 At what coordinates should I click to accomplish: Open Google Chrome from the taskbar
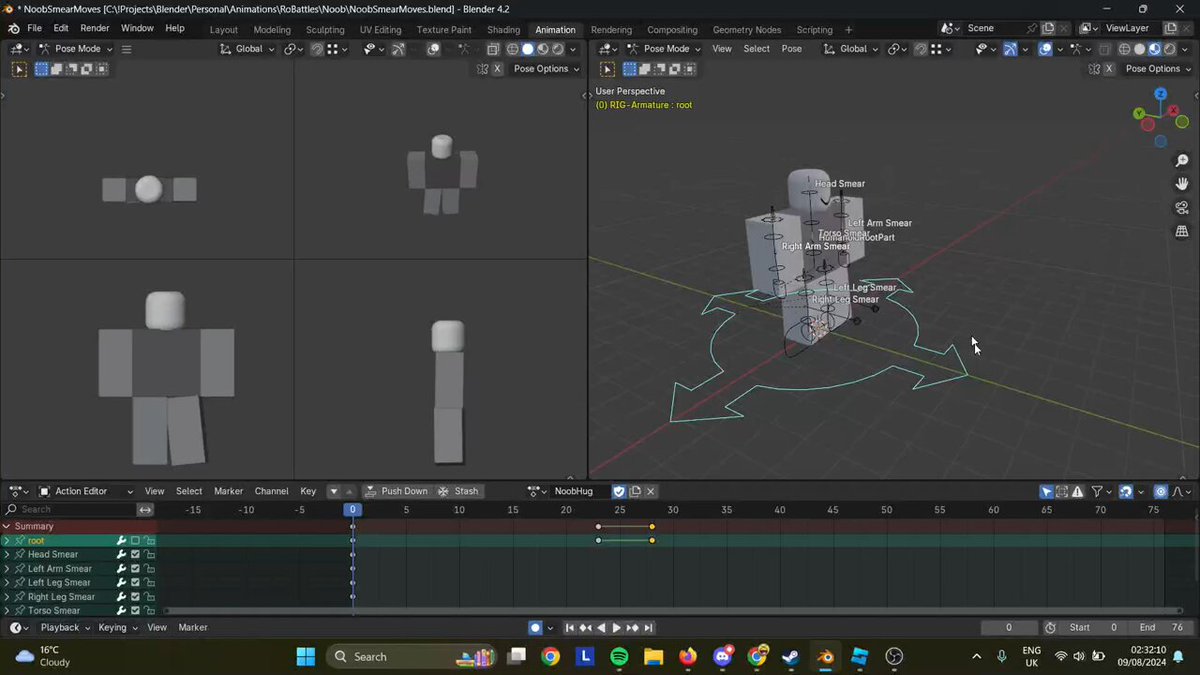tap(550, 657)
